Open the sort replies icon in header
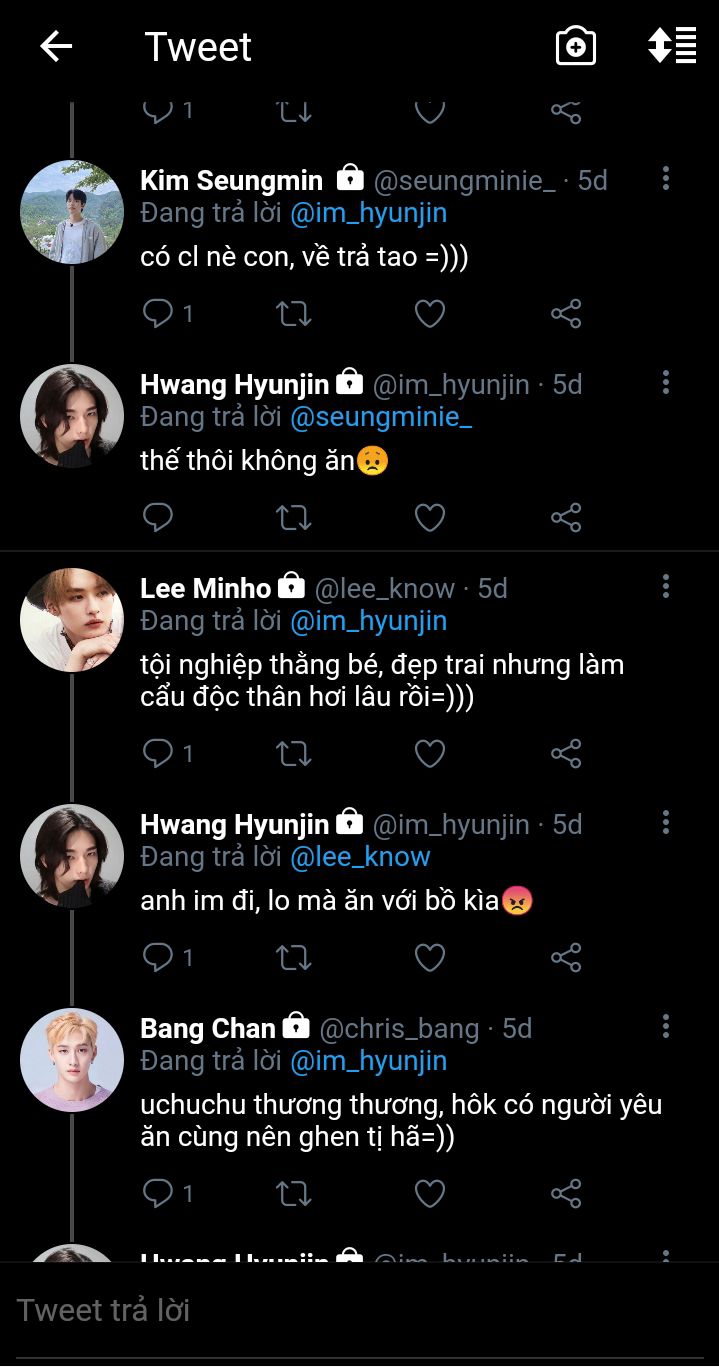Viewport: 719px width, 1367px height. 672,46
